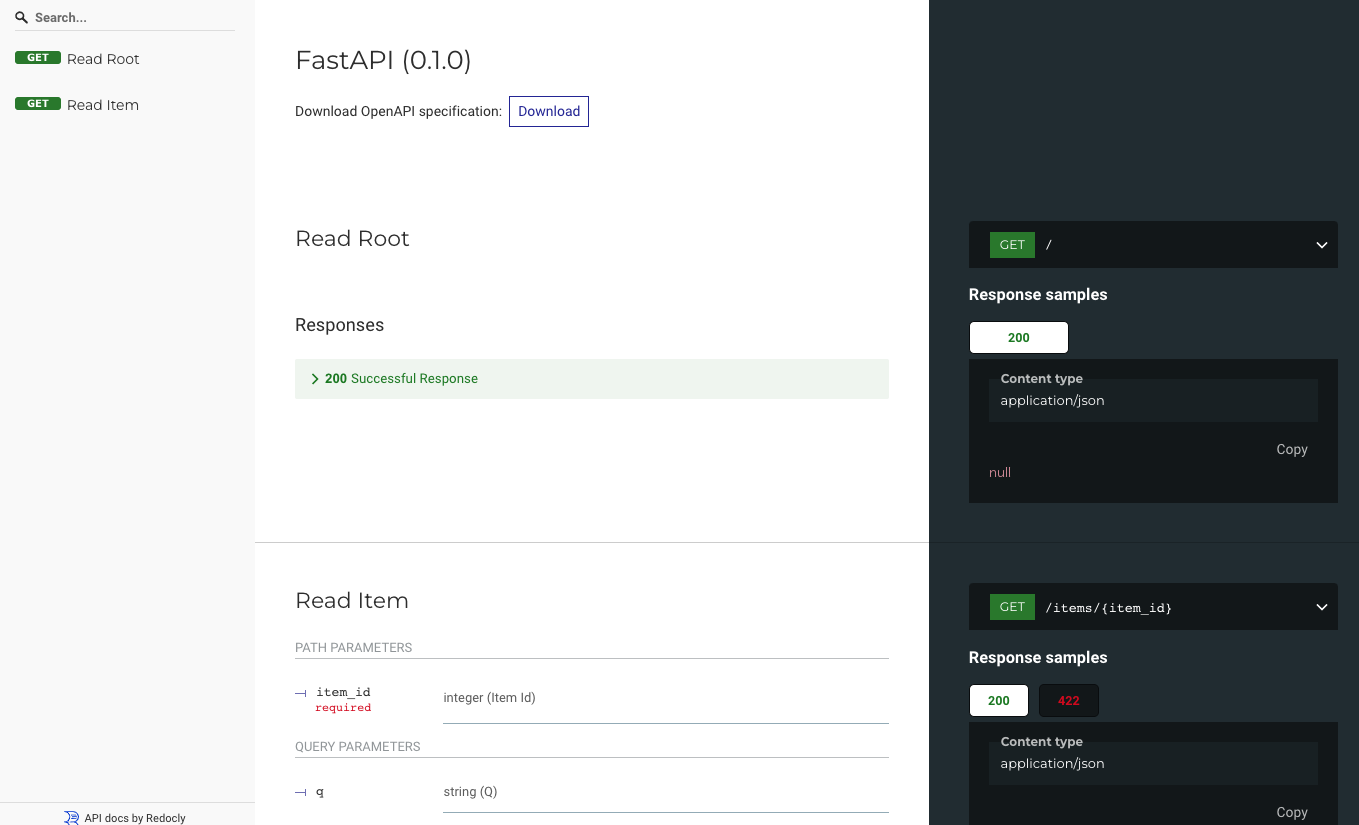This screenshot has width=1359, height=825.
Task: Expand the 200 Successful Response row
Action: point(592,379)
